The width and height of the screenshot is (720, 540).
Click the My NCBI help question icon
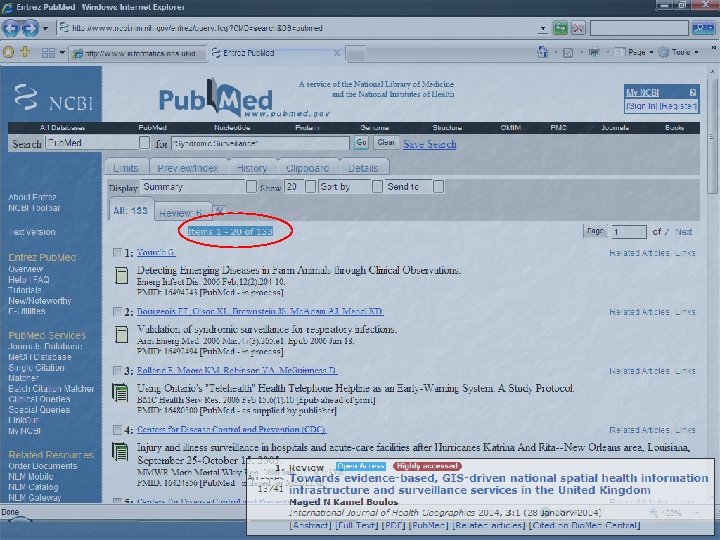(692, 92)
